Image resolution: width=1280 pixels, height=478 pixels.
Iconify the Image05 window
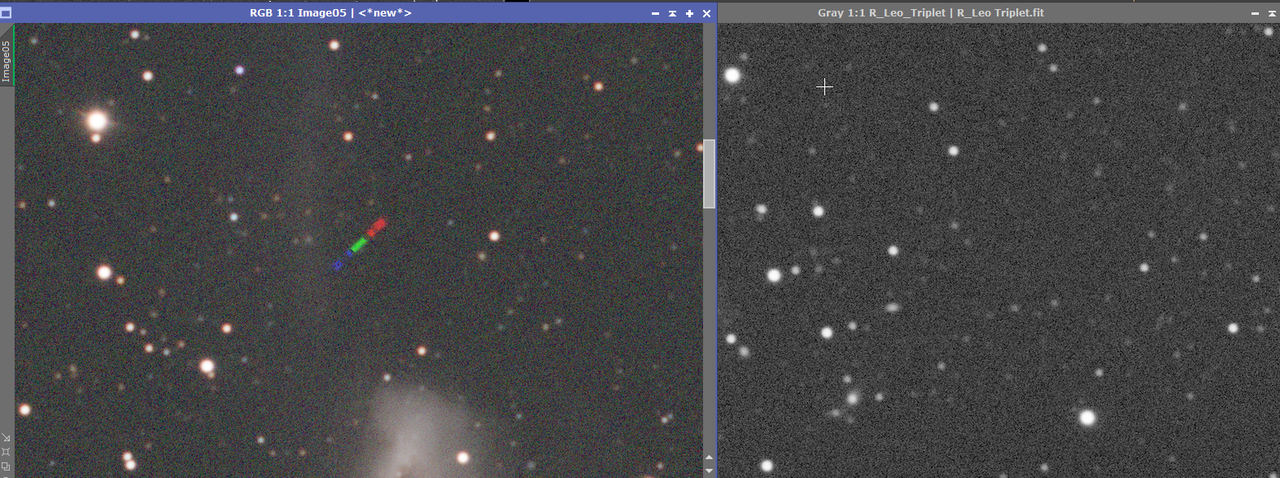tap(655, 13)
